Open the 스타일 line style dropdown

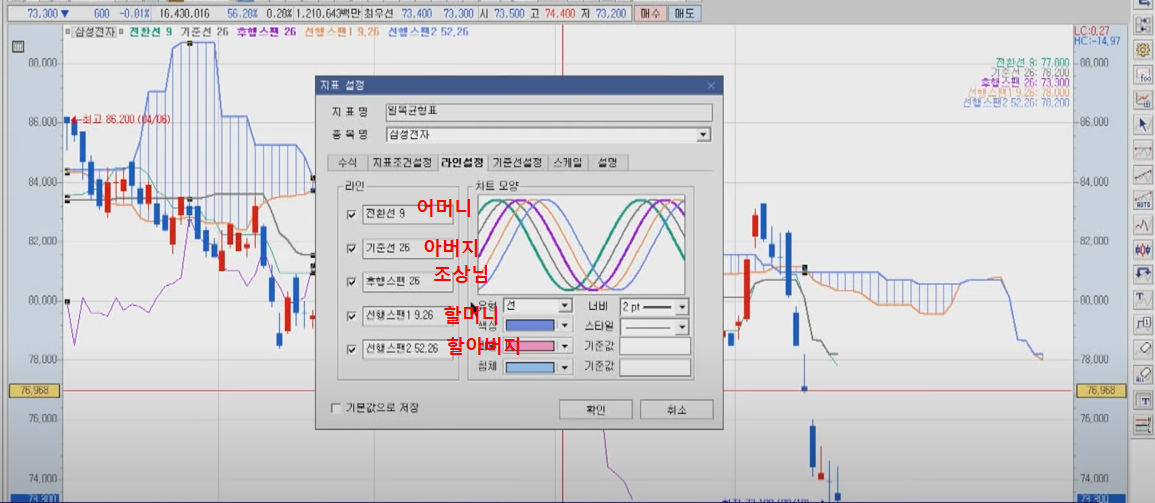[x=682, y=326]
